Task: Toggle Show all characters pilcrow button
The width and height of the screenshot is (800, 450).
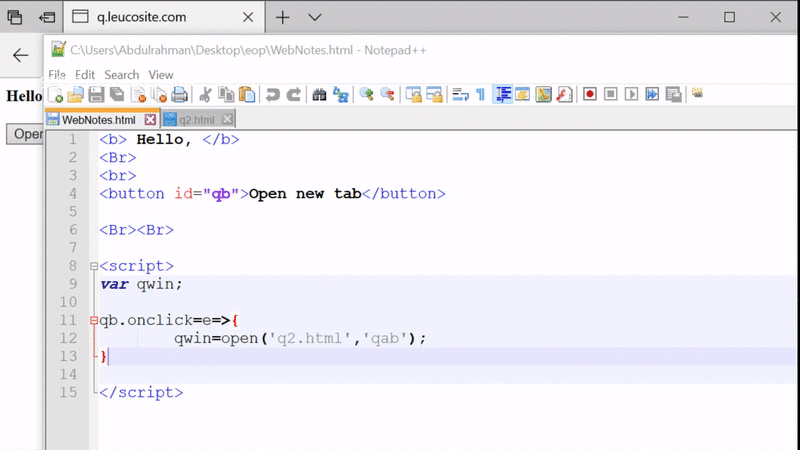Action: point(481,95)
